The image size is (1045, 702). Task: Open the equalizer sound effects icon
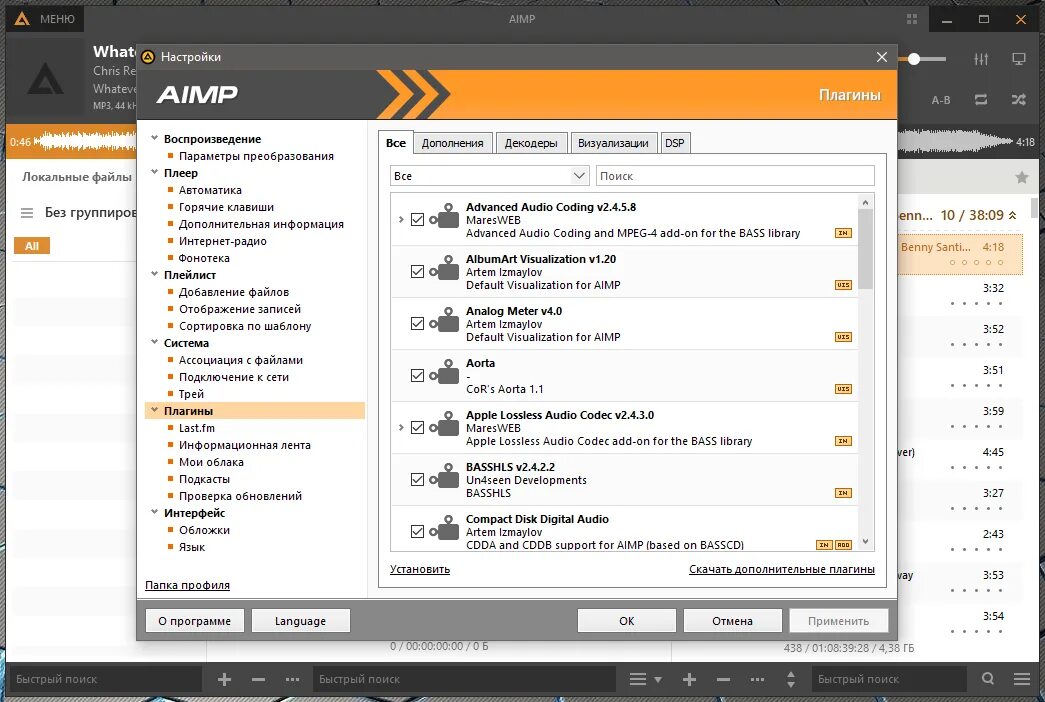click(980, 59)
